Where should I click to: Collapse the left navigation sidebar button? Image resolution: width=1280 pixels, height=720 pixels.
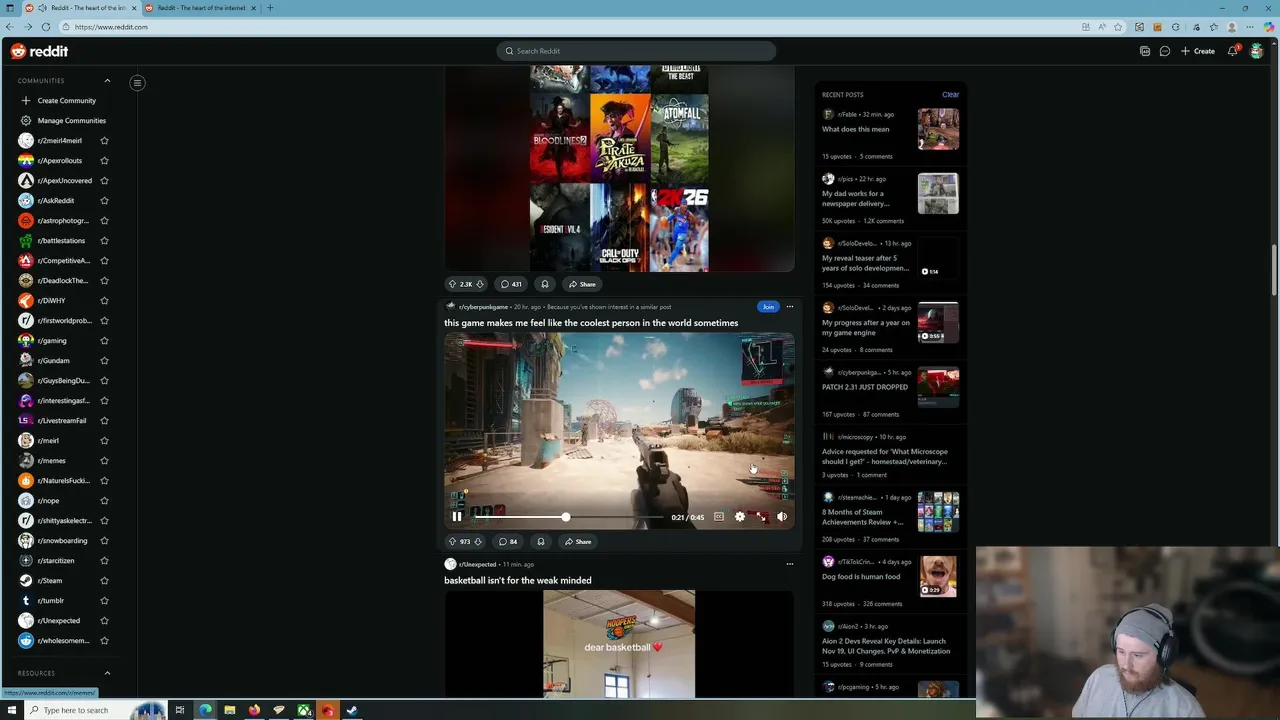[x=137, y=83]
